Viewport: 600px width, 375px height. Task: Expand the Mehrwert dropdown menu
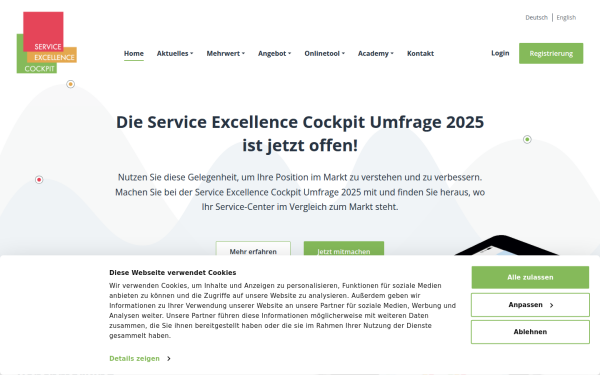coord(225,54)
